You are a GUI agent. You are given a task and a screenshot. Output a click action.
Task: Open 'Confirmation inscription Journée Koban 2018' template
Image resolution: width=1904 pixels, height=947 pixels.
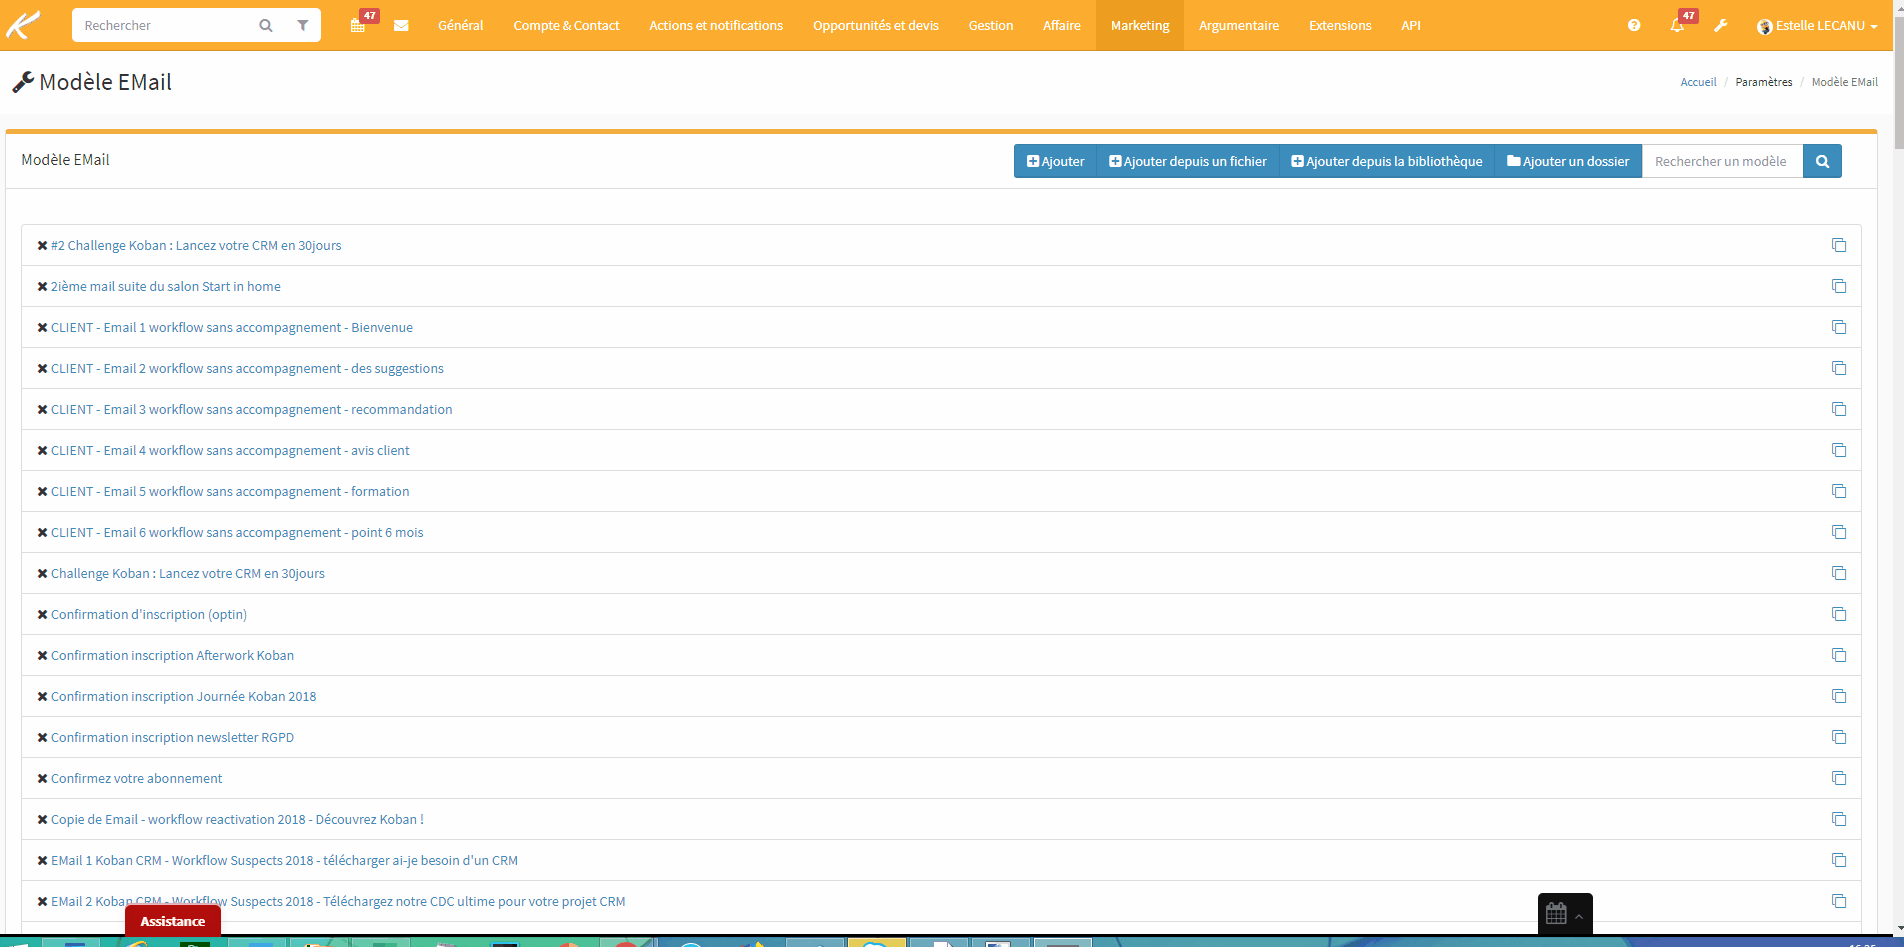pos(184,696)
